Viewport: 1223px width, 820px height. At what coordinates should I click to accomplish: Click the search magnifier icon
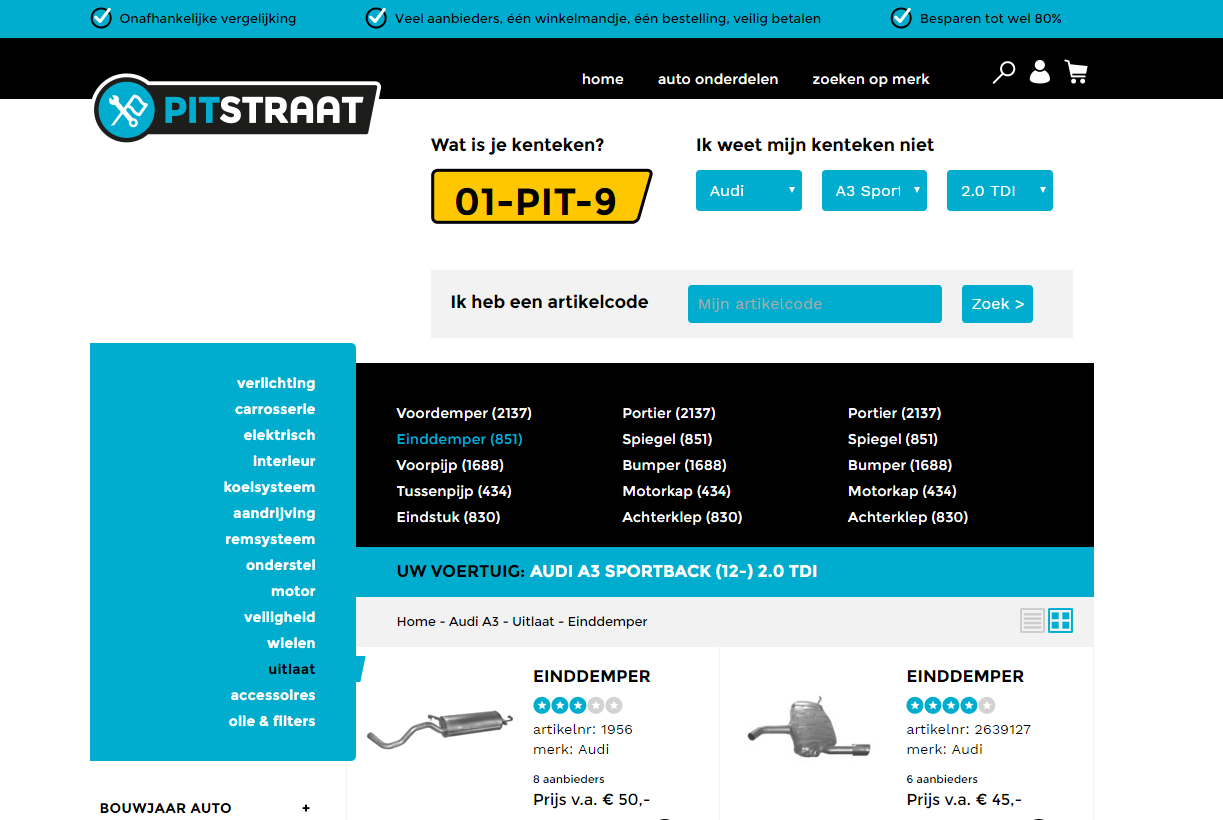(1003, 73)
